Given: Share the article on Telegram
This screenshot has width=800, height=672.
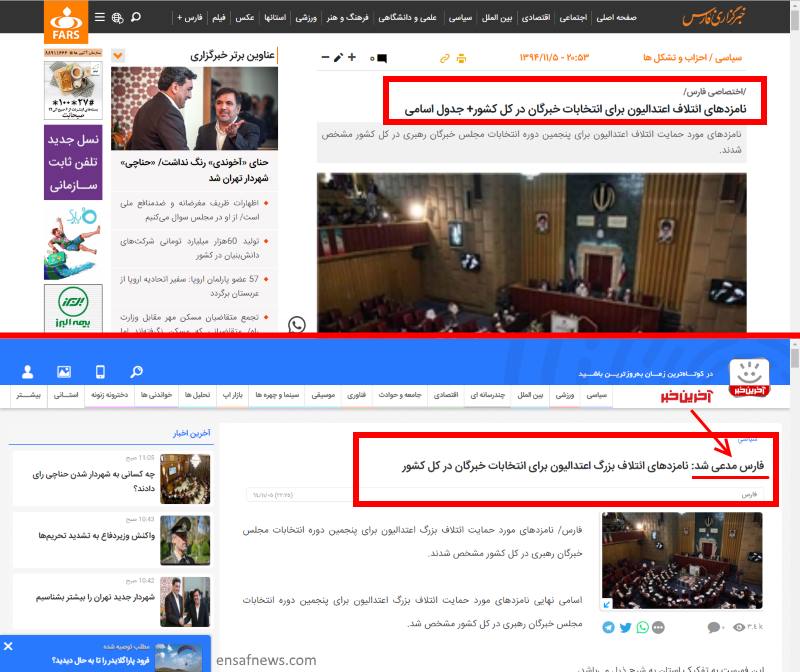Looking at the screenshot, I should coord(609,627).
